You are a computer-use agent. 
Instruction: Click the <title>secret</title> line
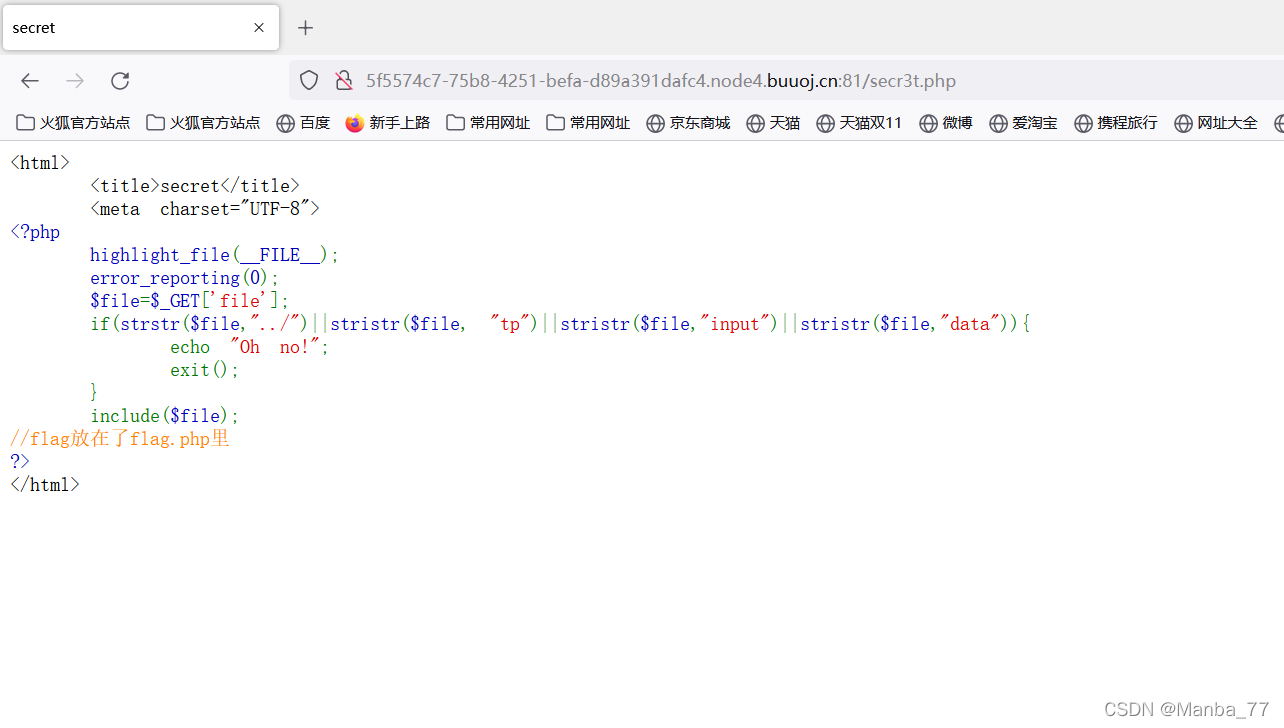(195, 186)
